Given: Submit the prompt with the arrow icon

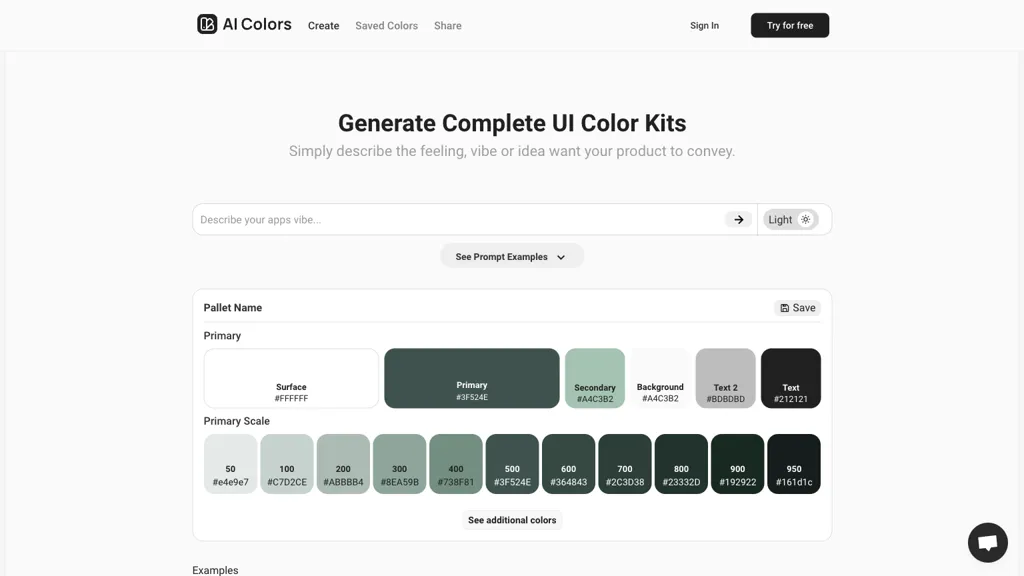Looking at the screenshot, I should coord(739,219).
